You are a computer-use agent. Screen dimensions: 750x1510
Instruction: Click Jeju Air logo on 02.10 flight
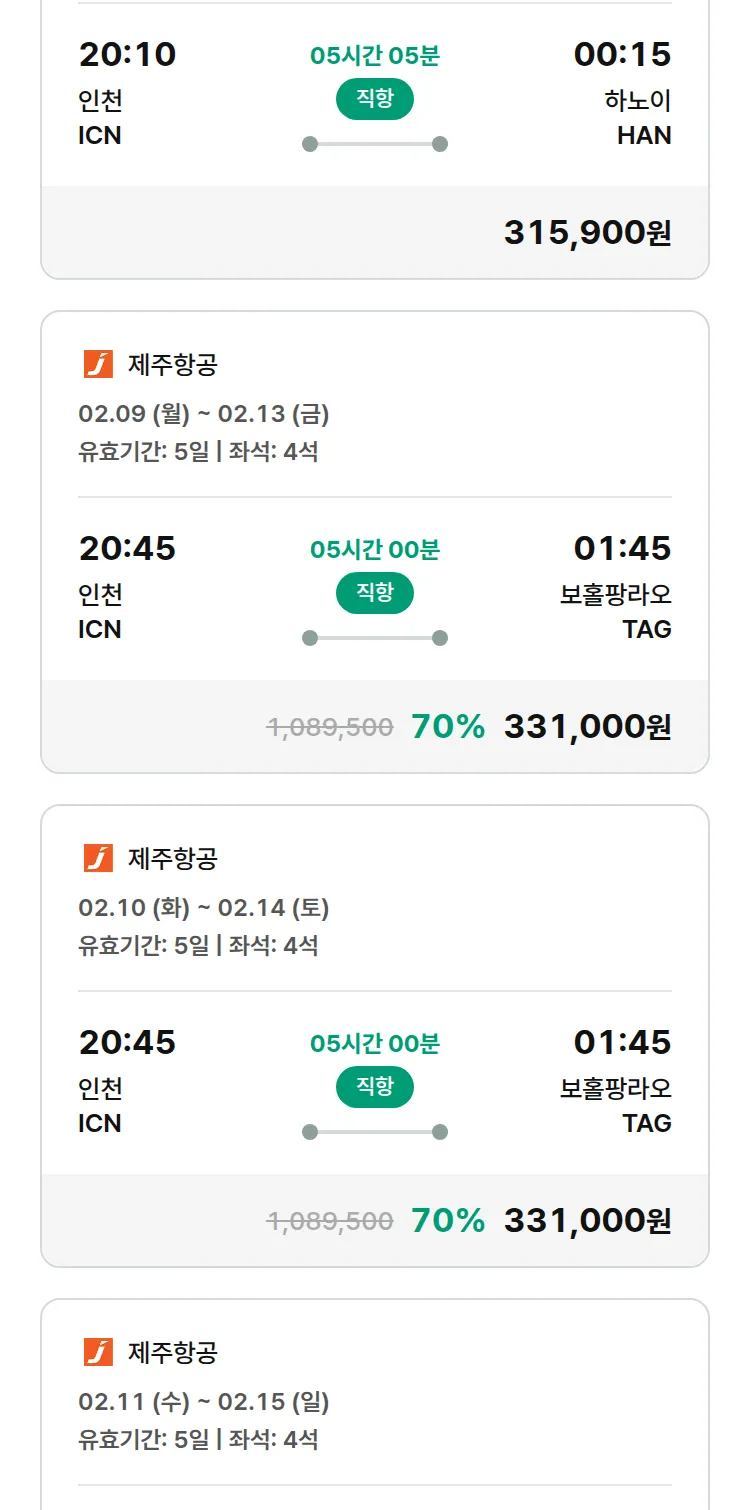point(98,859)
